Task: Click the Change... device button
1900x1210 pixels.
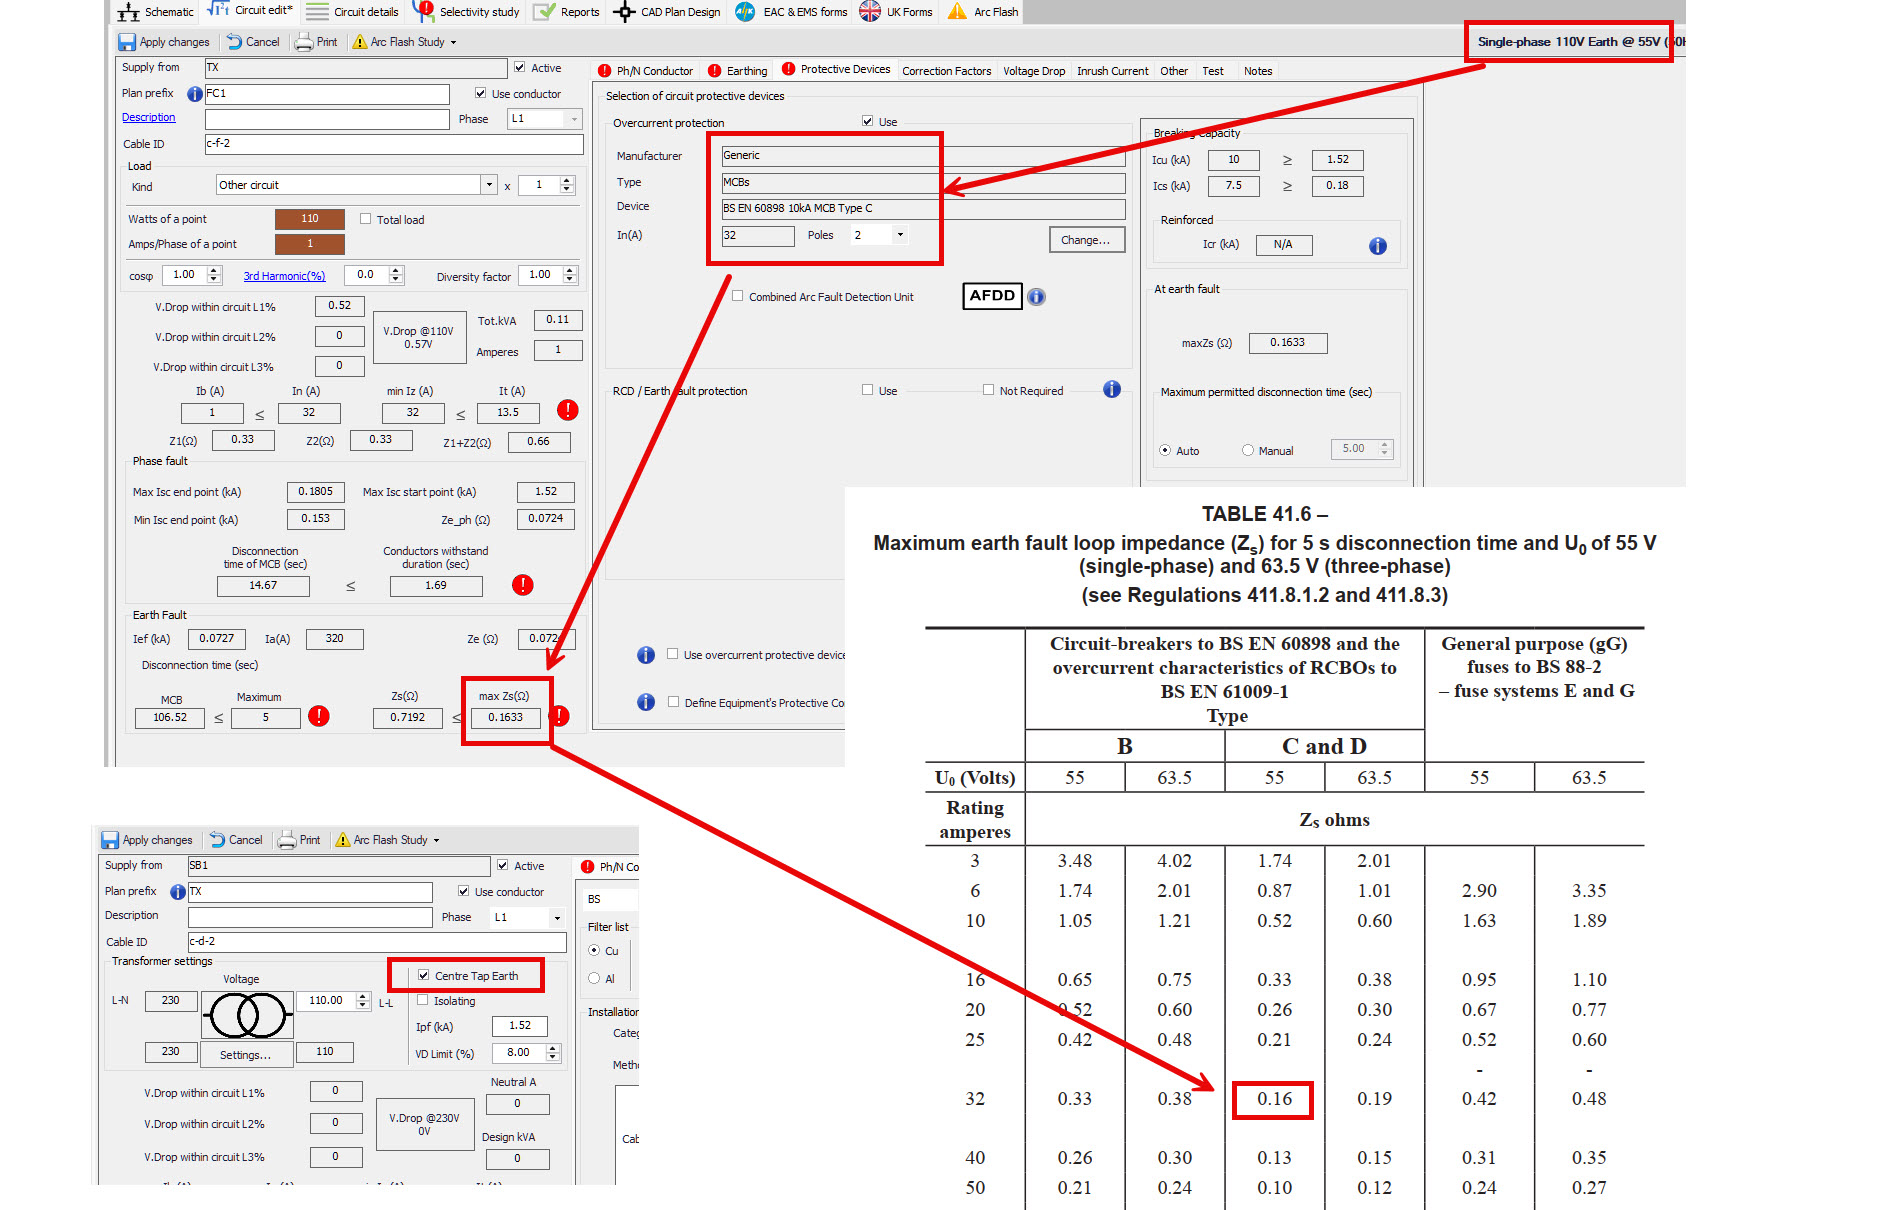Action: pos(1086,240)
